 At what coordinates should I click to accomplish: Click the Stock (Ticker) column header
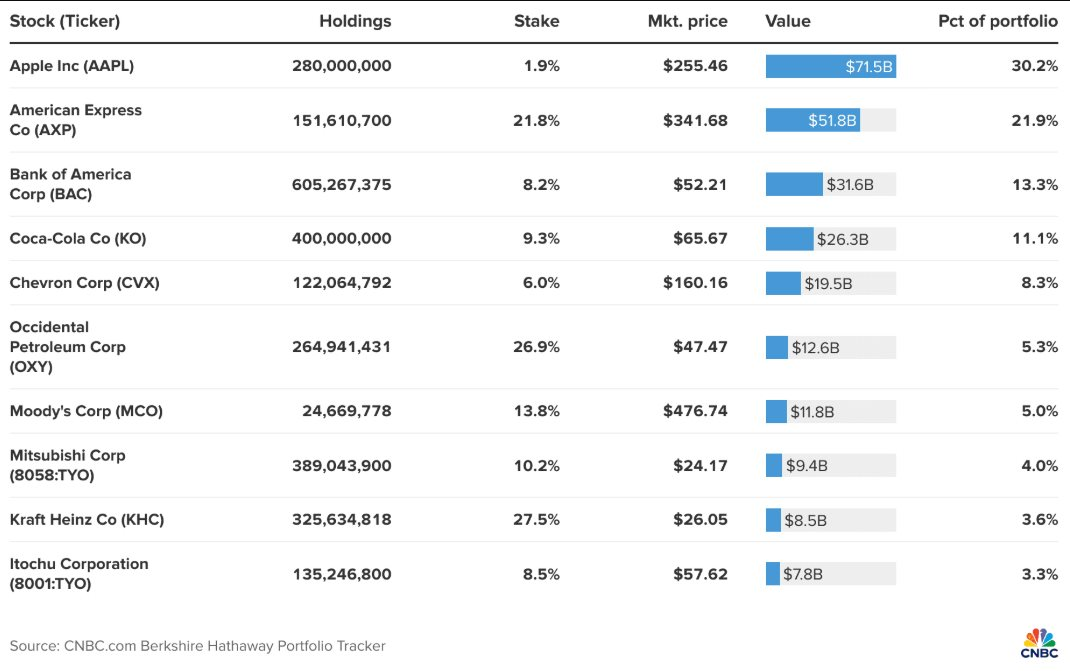pyautogui.click(x=65, y=21)
